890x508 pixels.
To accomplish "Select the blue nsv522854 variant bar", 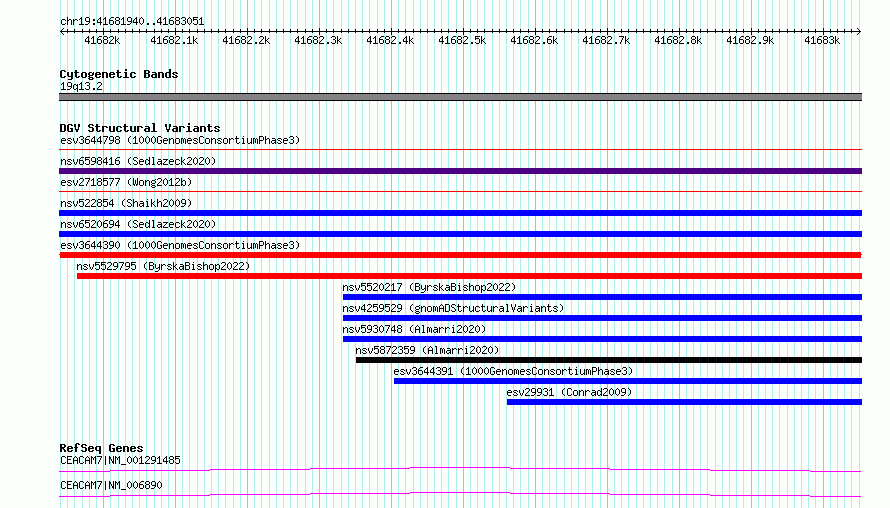I will [460, 213].
